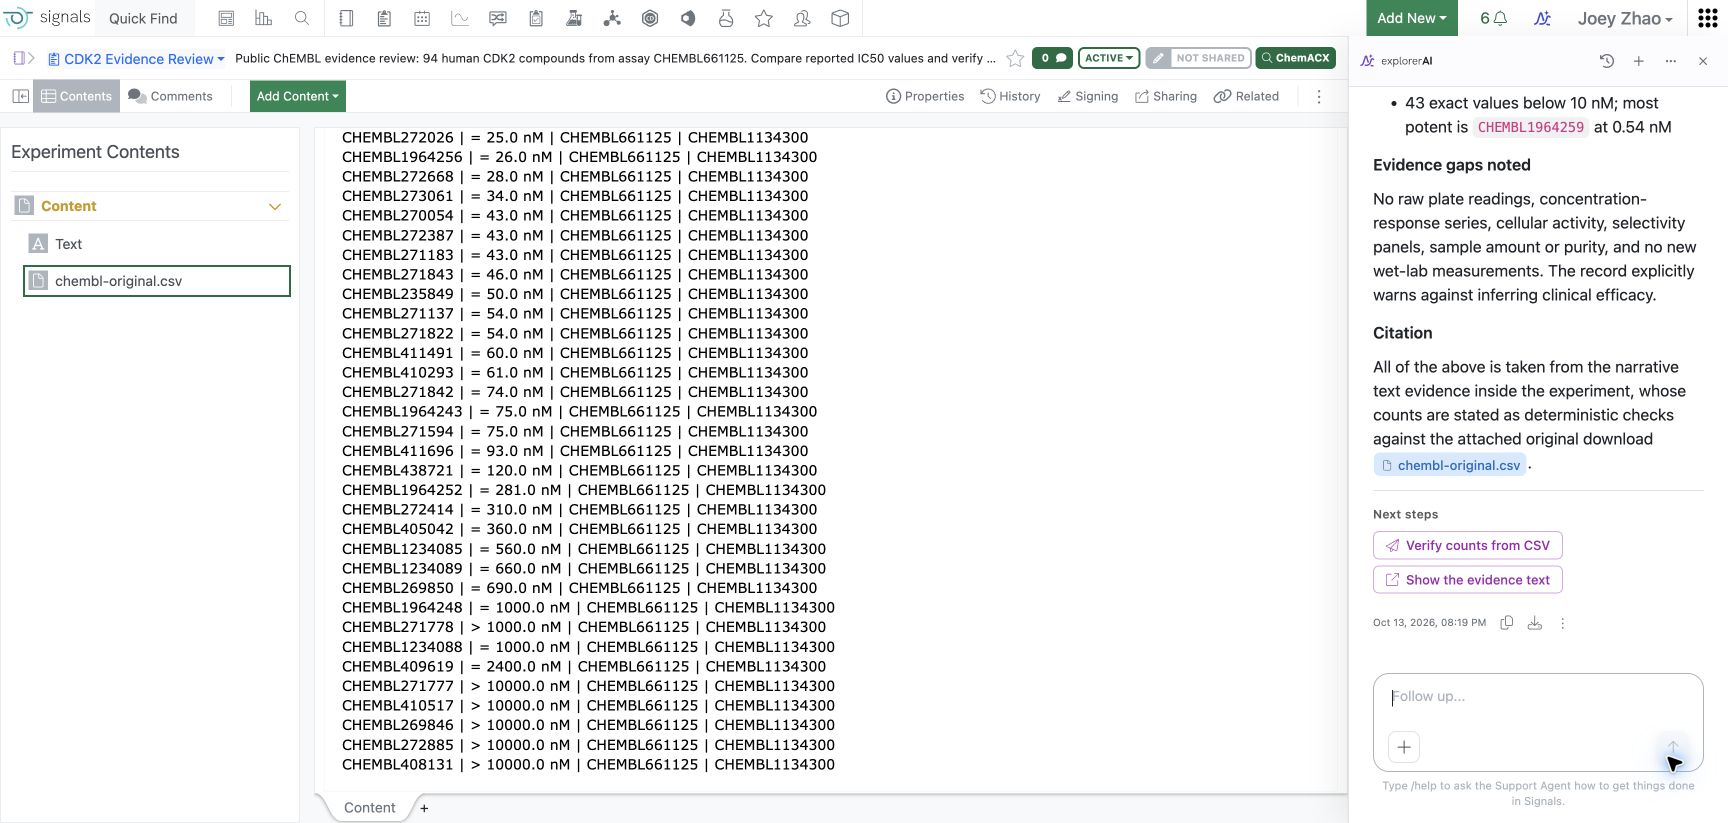Open the apps grid launcher
1728x823 pixels.
tap(1708, 18)
